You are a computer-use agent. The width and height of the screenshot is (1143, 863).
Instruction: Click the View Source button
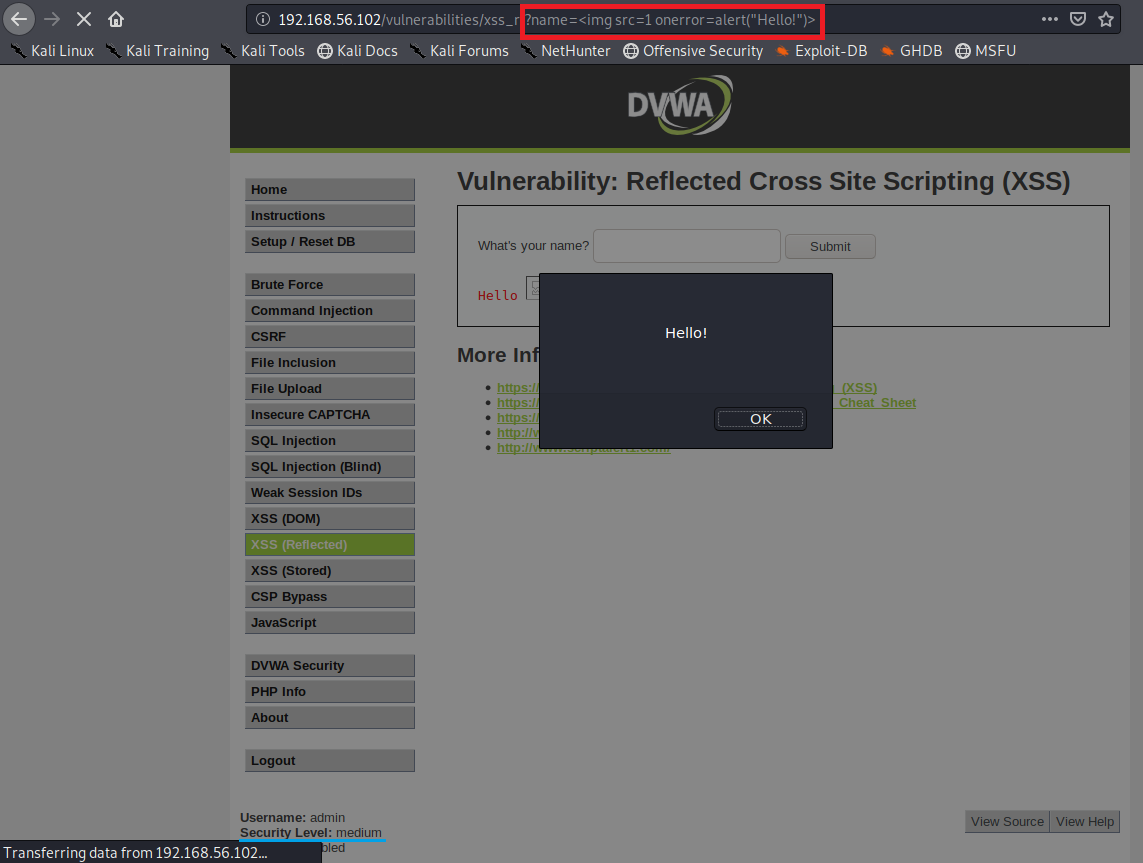pos(1007,821)
